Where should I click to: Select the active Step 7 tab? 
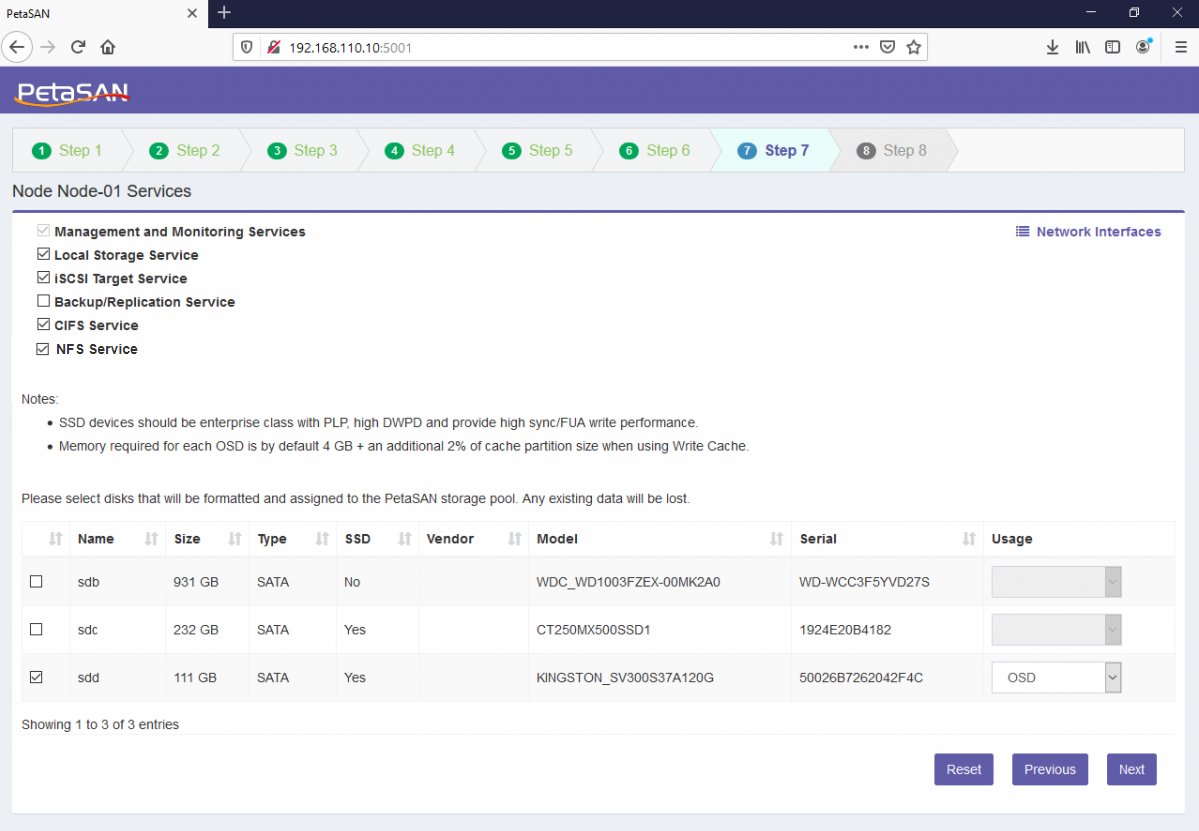pyautogui.click(x=773, y=151)
